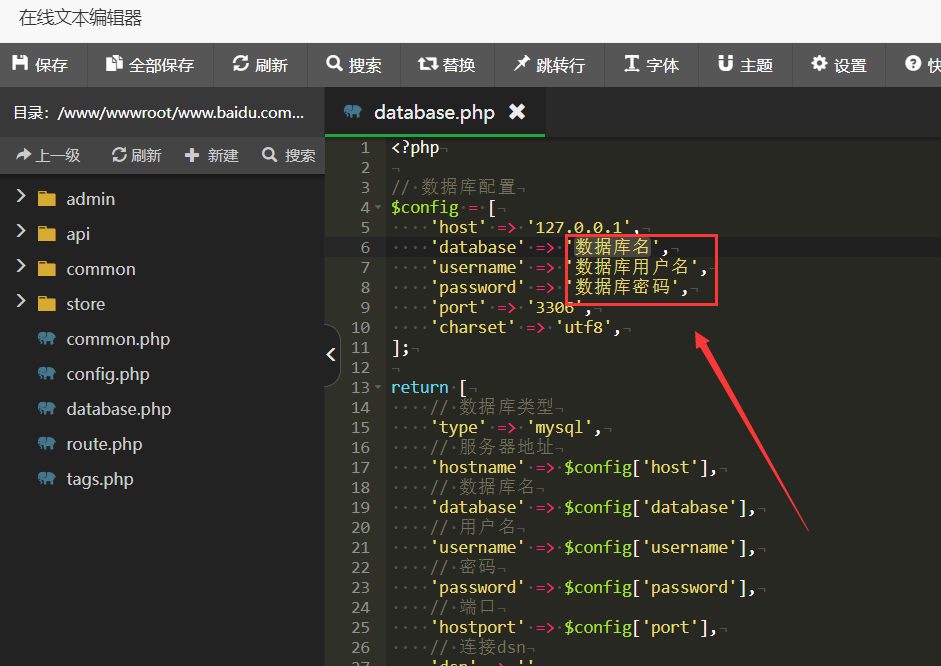Open Jump to Line (跳转行)

[549, 65]
